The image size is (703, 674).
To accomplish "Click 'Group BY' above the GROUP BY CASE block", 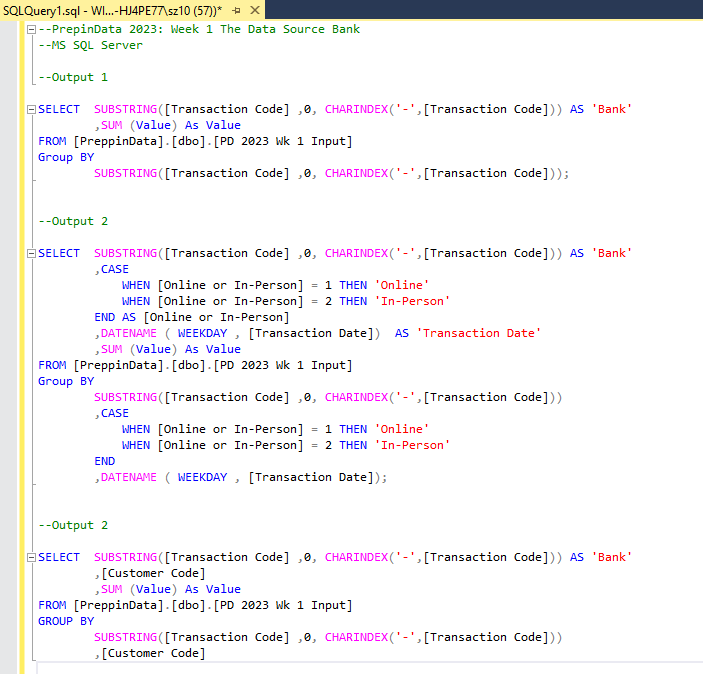I will pos(66,381).
